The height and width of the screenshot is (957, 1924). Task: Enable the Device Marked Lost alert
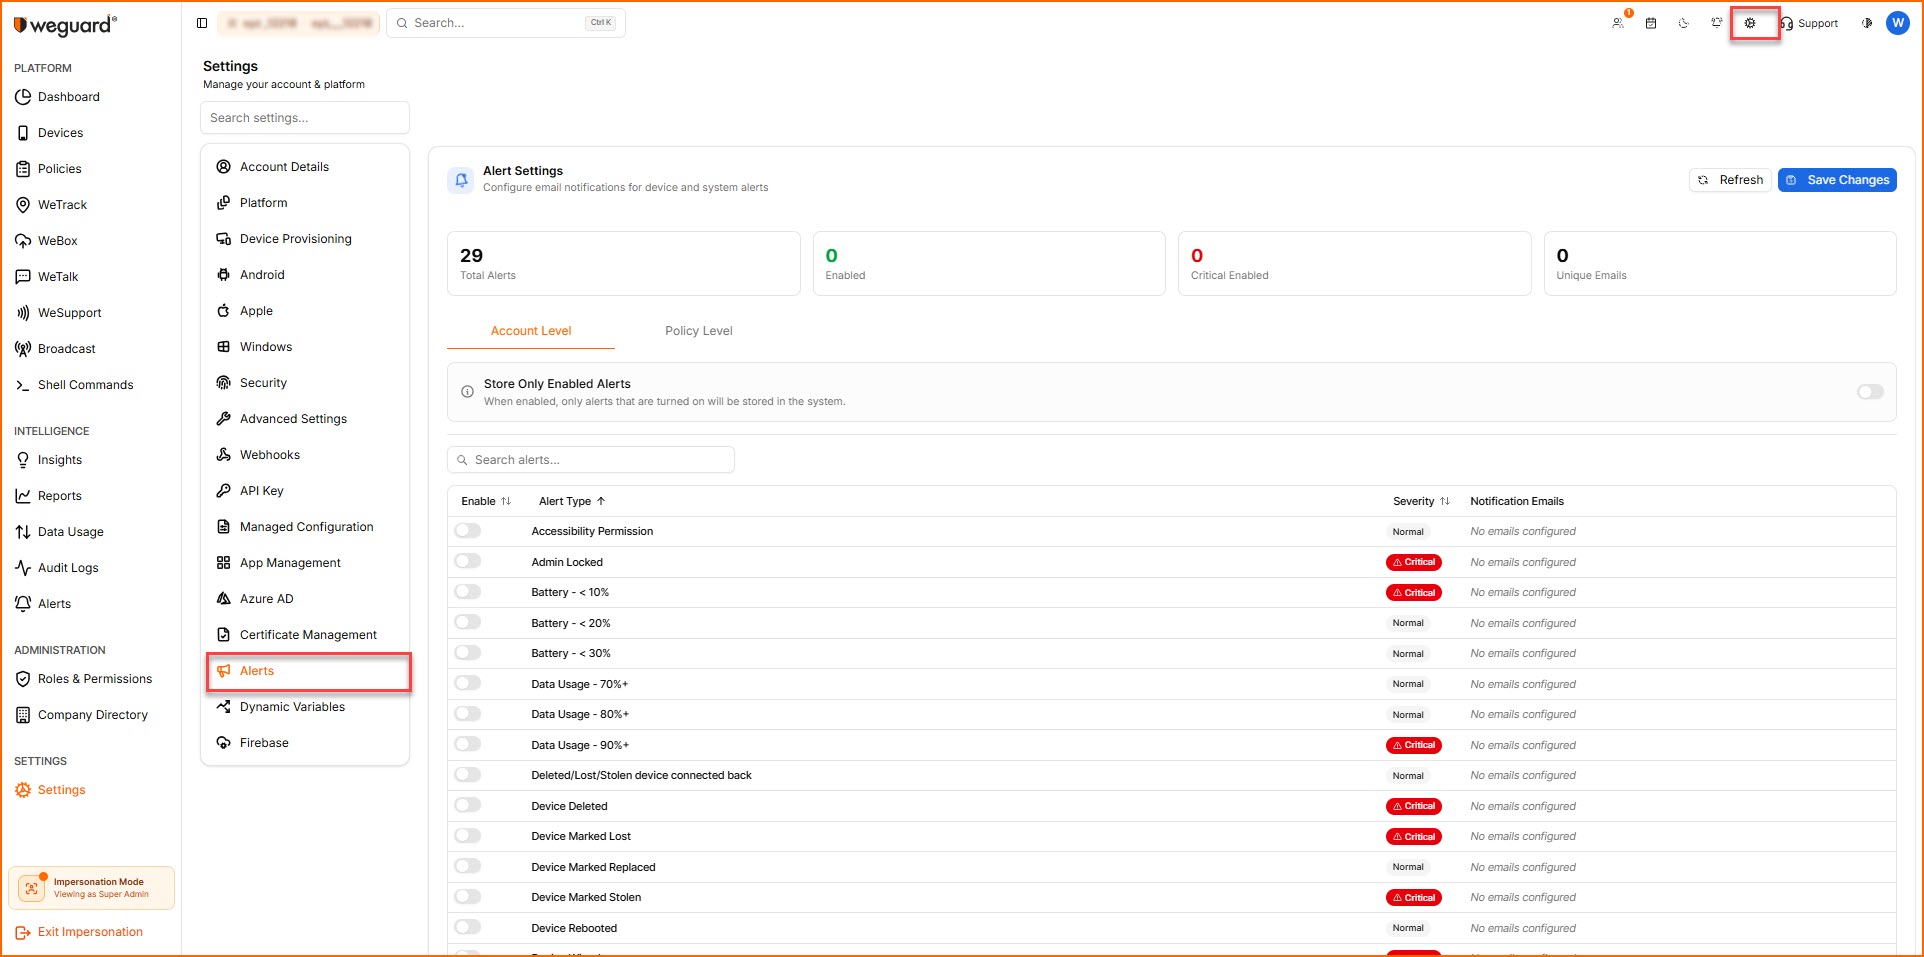(x=468, y=836)
